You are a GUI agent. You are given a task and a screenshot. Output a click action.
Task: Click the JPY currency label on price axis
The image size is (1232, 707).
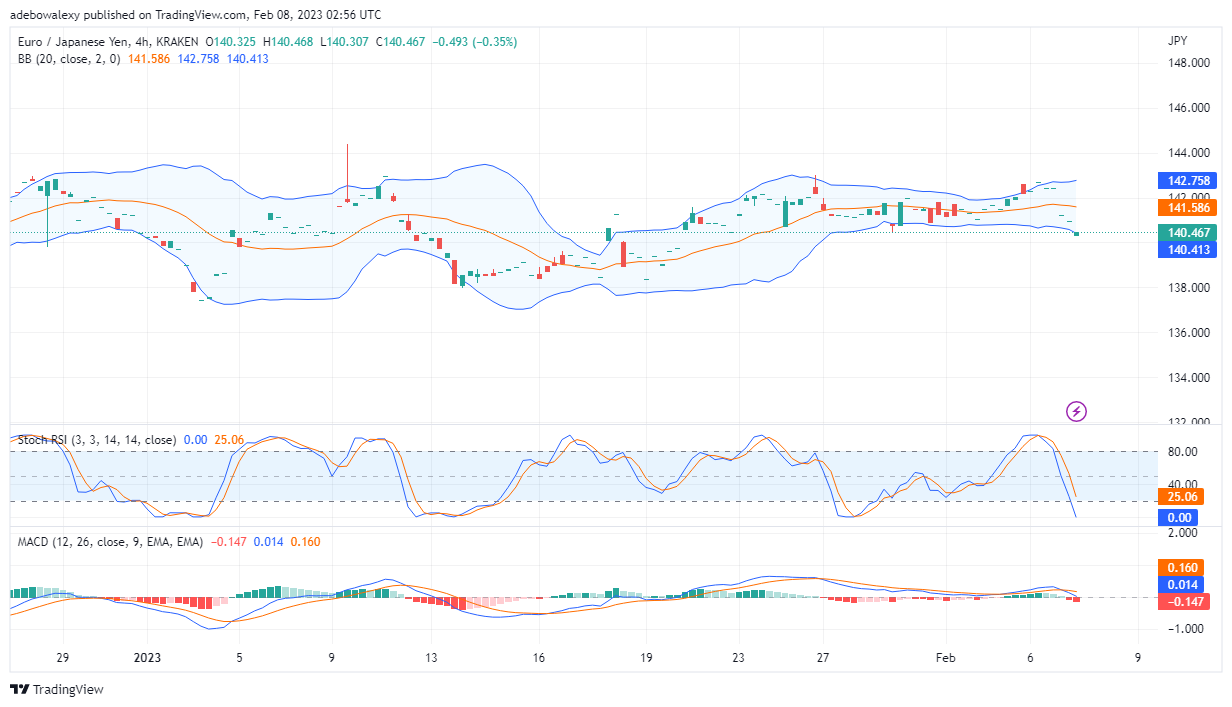[1177, 41]
